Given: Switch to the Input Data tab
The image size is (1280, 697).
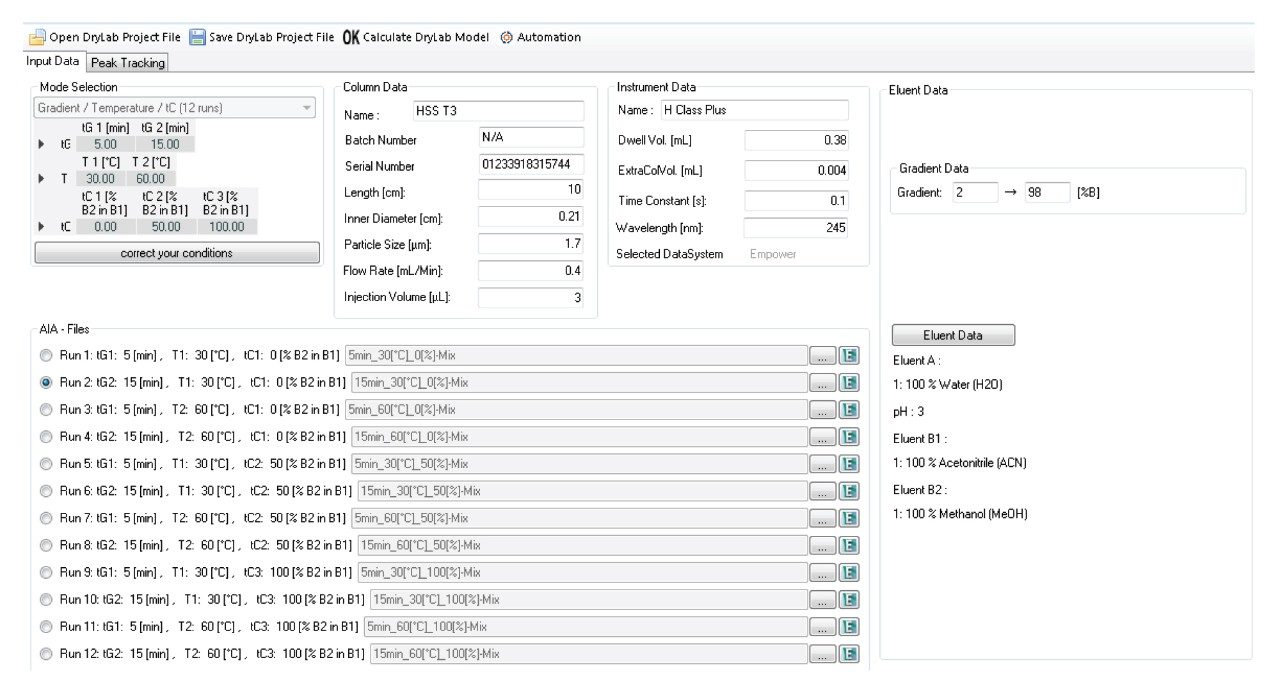Looking at the screenshot, I should (x=53, y=61).
